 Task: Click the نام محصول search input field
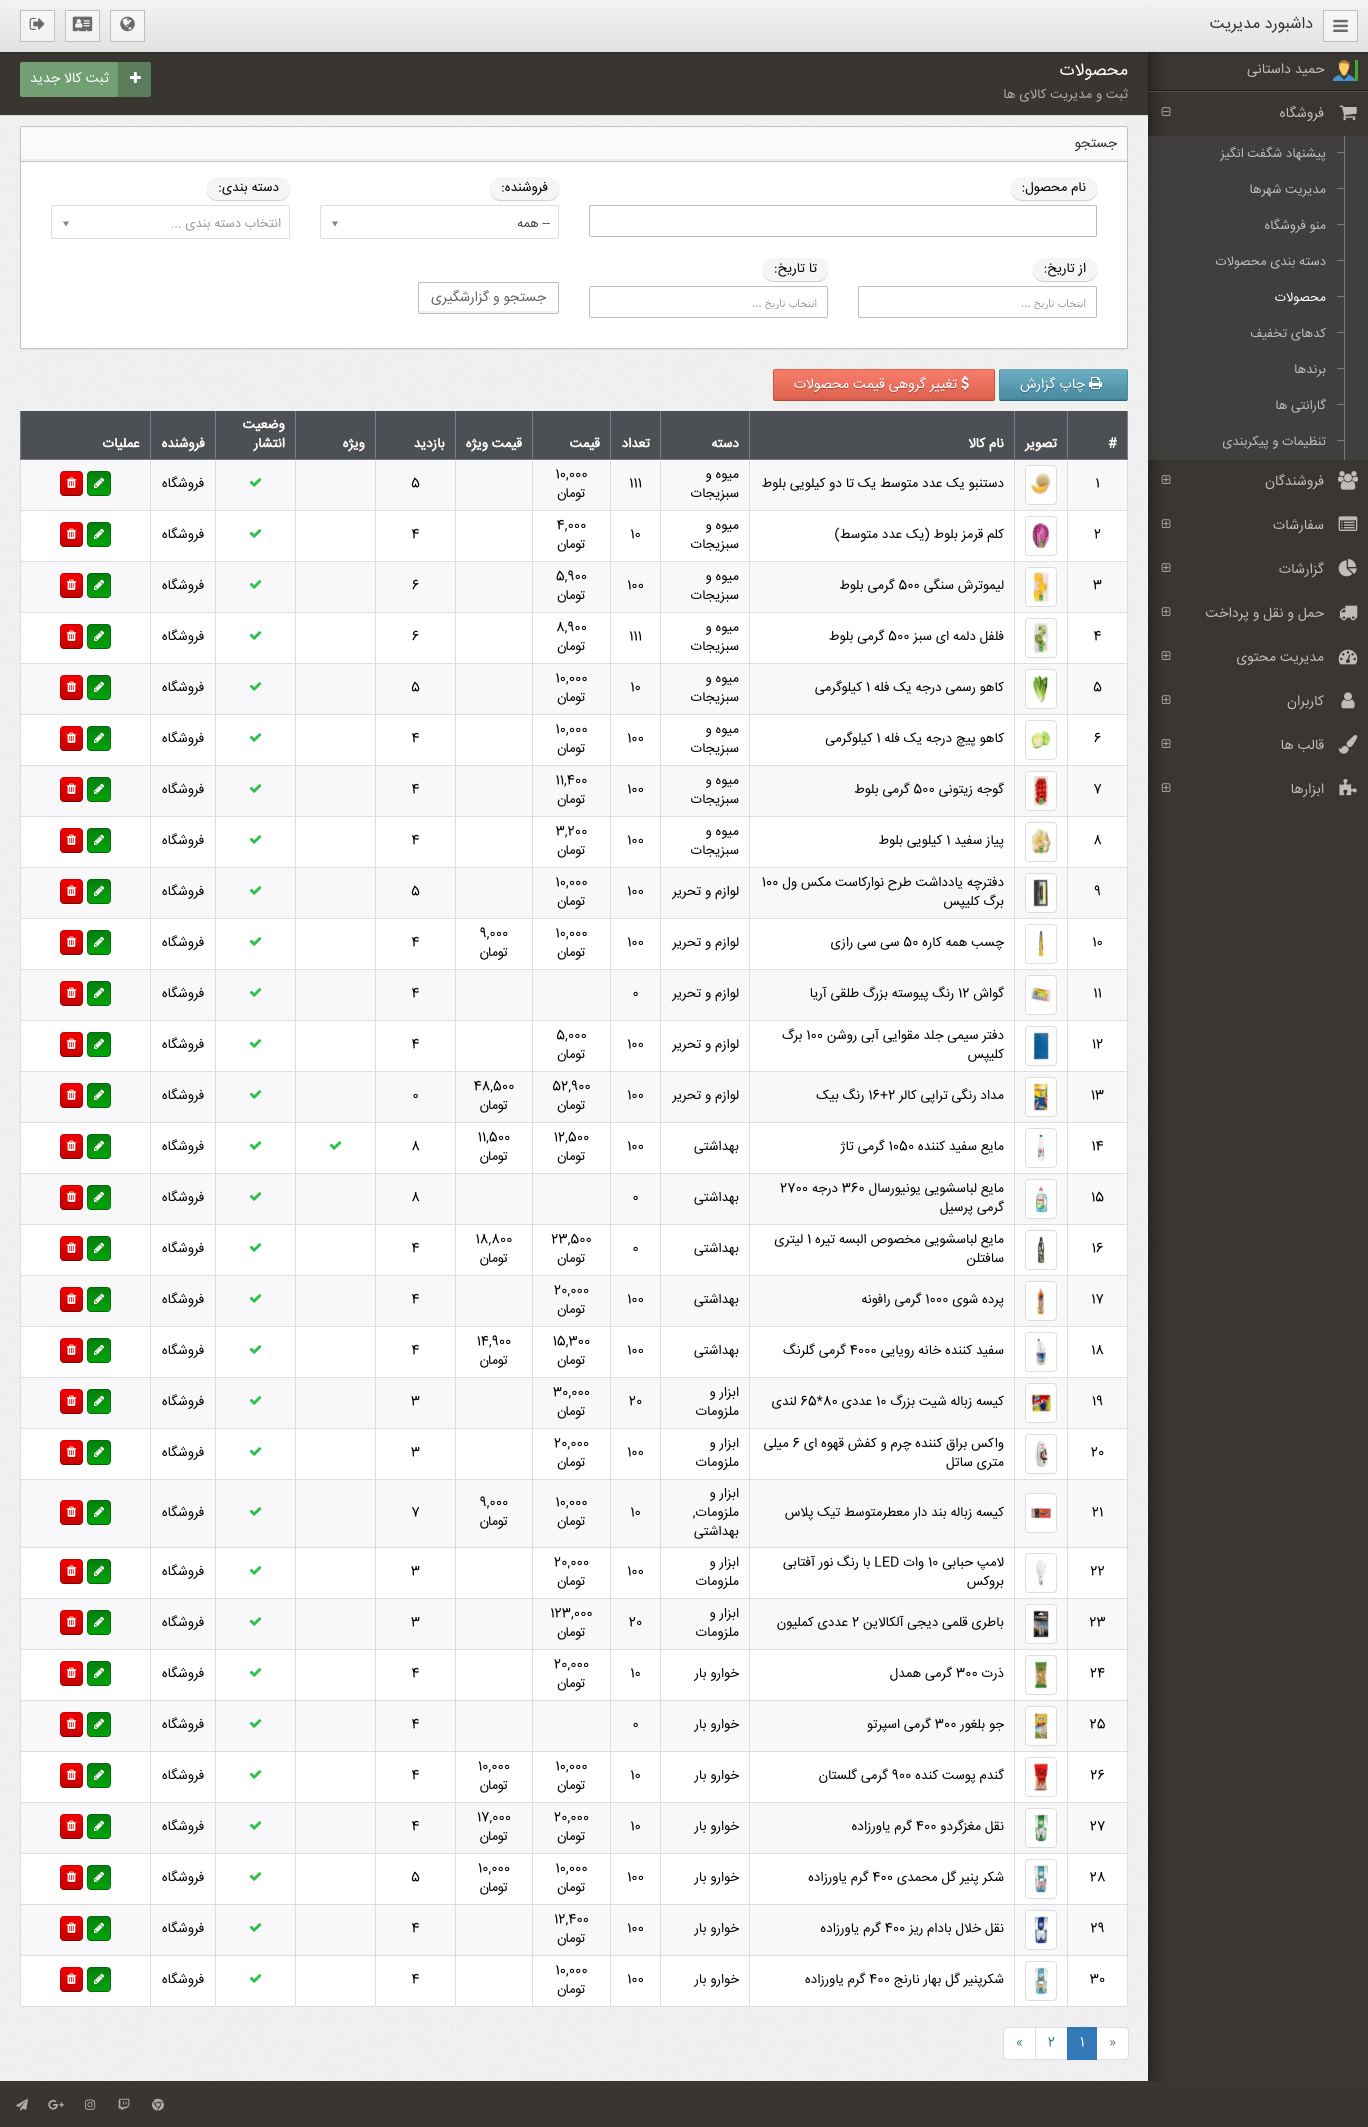click(842, 221)
